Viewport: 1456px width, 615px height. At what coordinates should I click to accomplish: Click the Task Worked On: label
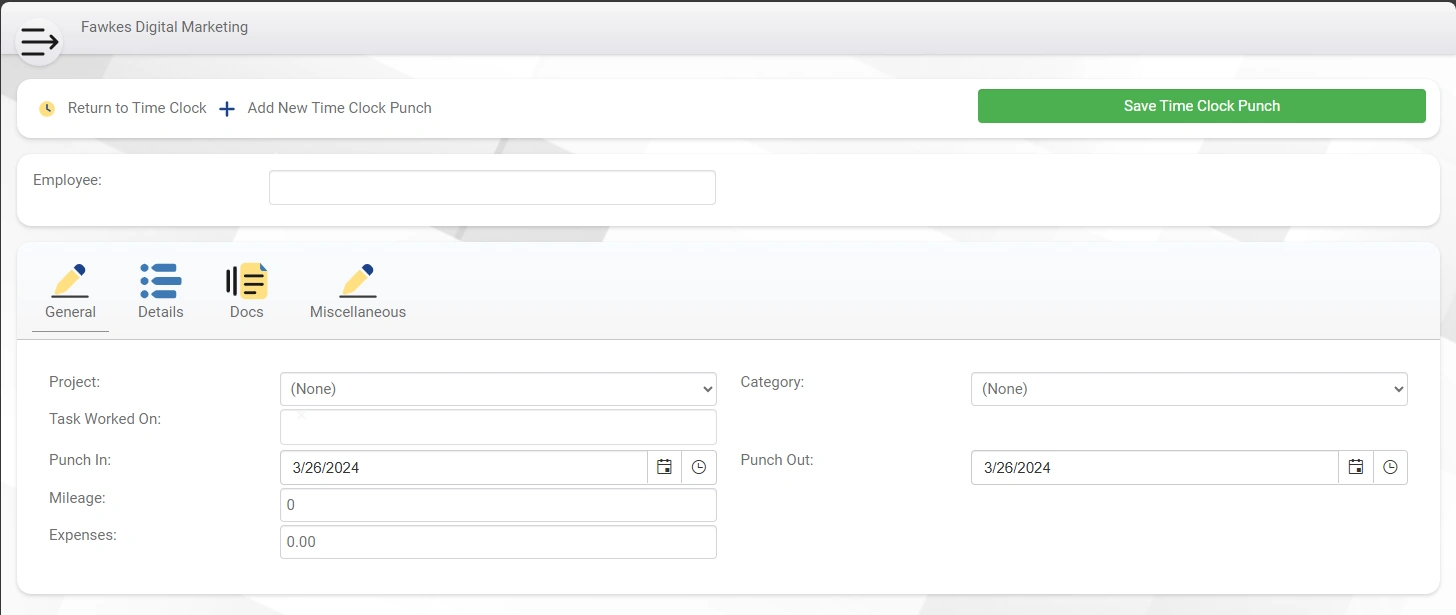tap(105, 419)
